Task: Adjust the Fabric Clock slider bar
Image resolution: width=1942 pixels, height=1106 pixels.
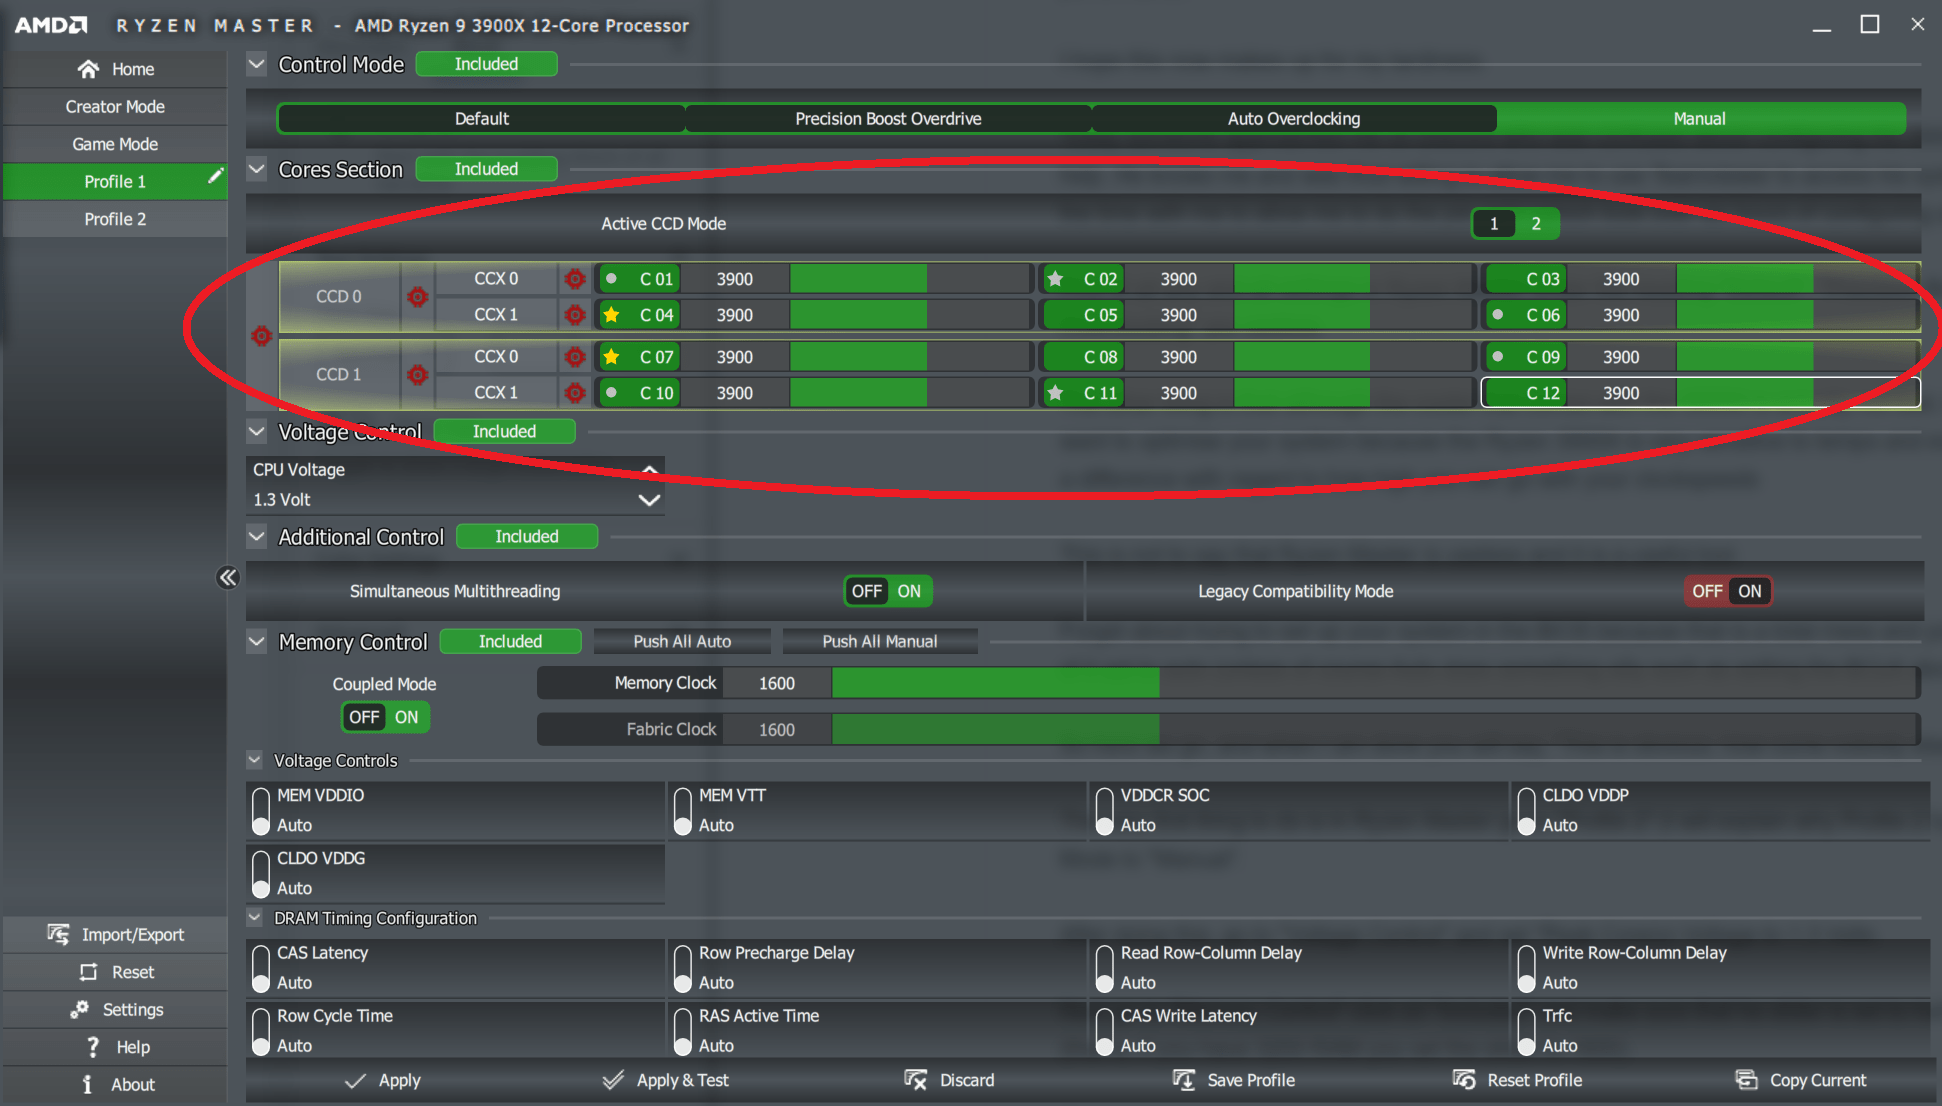Action: [x=1374, y=729]
